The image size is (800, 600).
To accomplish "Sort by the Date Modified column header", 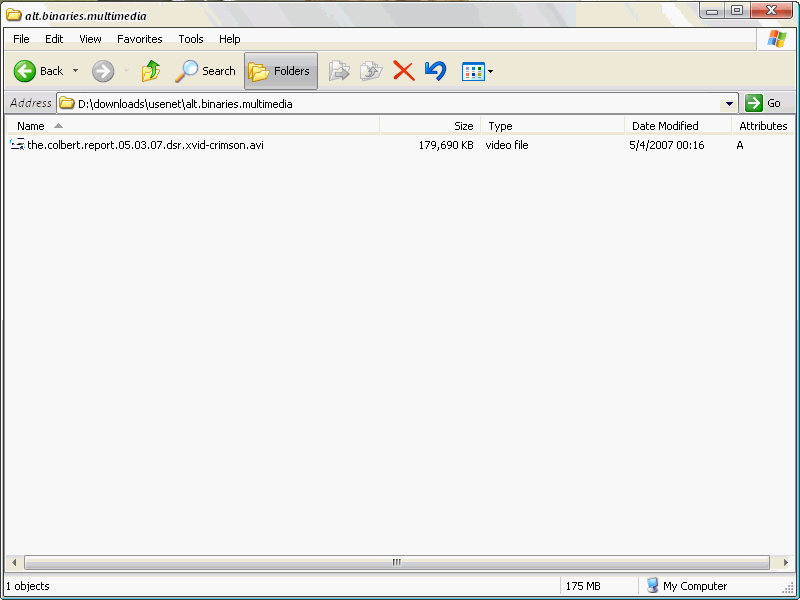I will [x=678, y=126].
